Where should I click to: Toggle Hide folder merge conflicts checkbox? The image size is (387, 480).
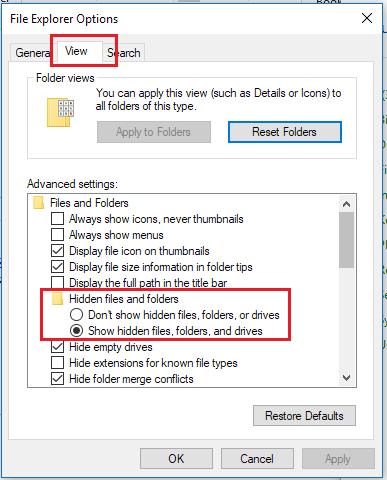[57, 379]
